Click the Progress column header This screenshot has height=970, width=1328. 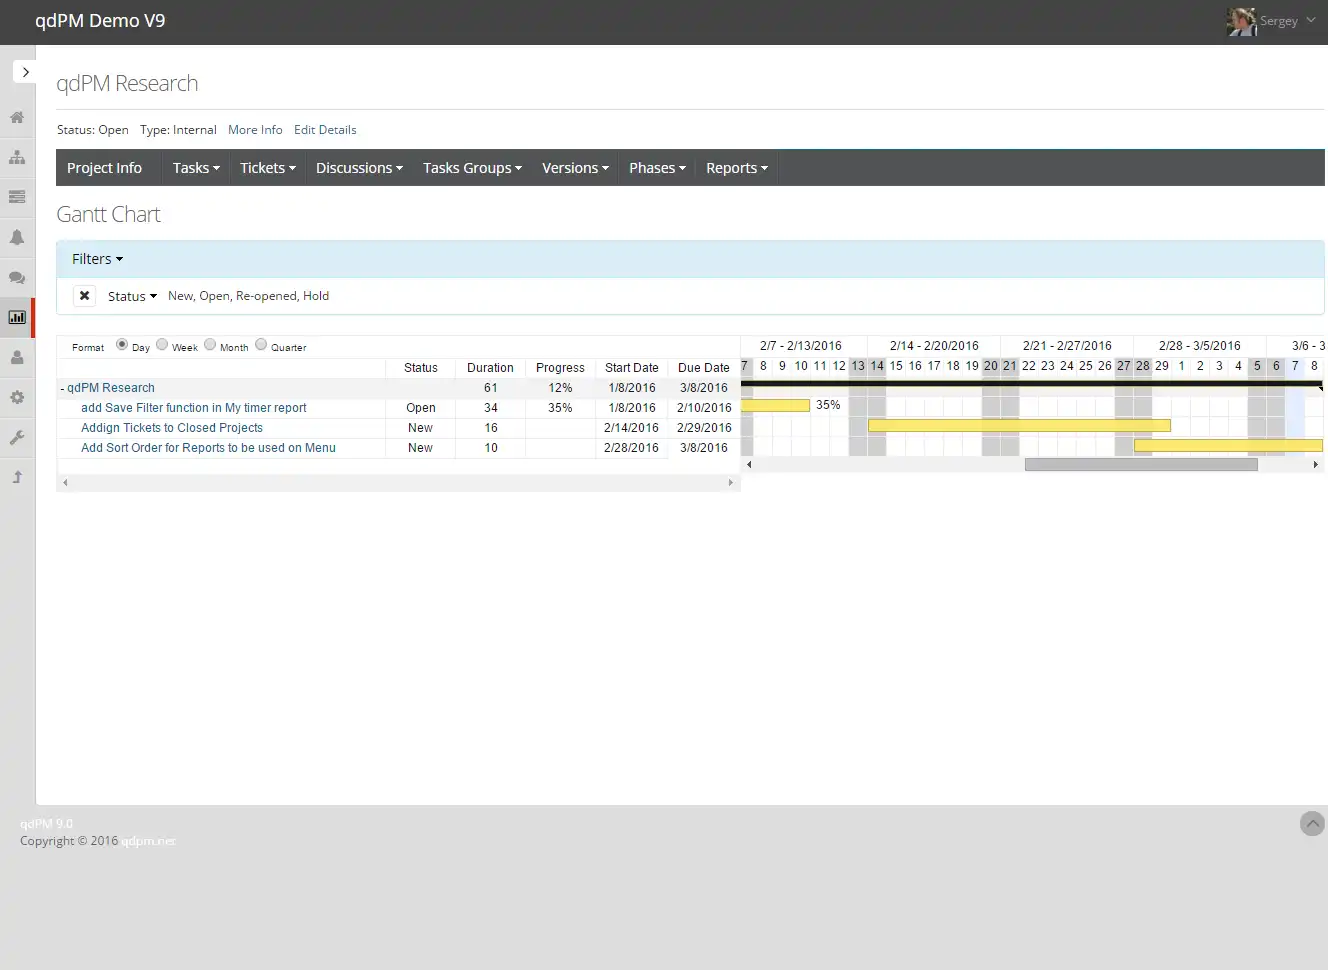tap(560, 368)
